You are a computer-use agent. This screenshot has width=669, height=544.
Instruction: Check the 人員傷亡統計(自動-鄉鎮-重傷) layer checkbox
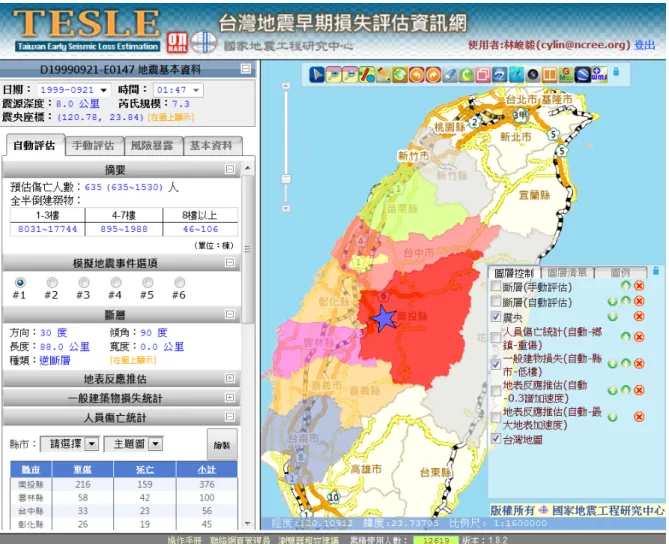[495, 337]
